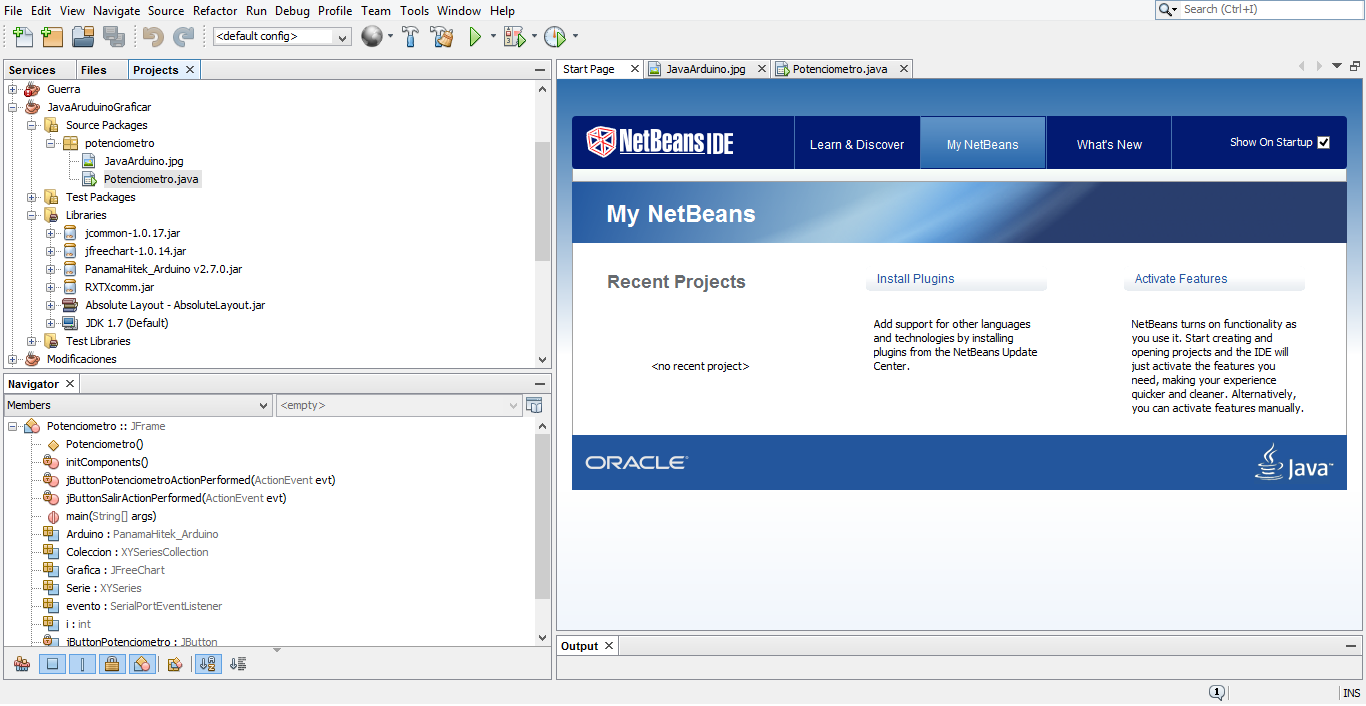
Task: Open the Run Project dropdown arrow
Action: coord(493,37)
